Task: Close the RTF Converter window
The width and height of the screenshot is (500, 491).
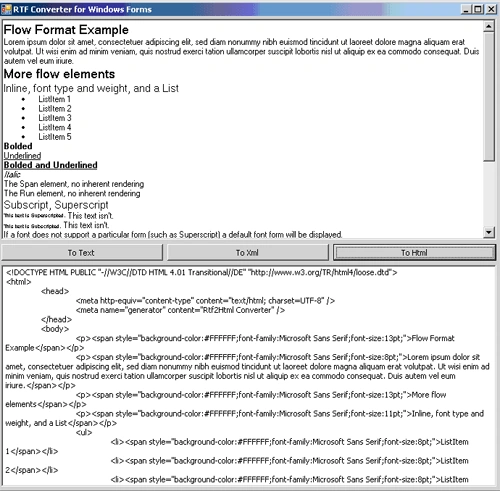Action: click(491, 9)
